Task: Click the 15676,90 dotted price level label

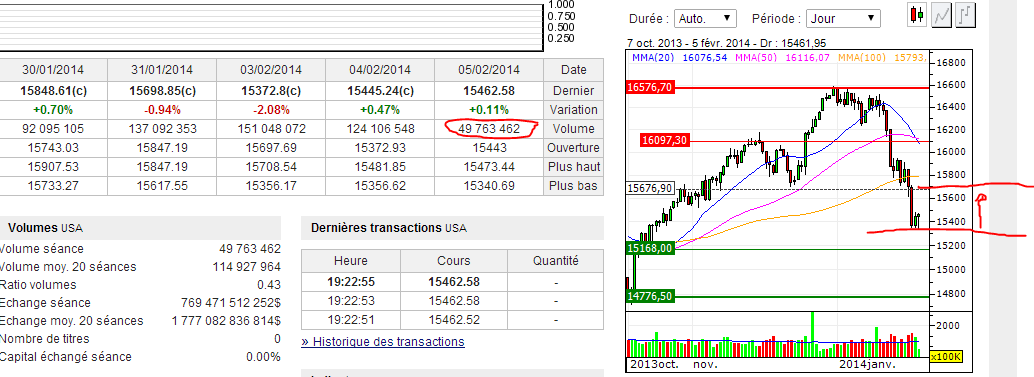Action: click(x=650, y=188)
